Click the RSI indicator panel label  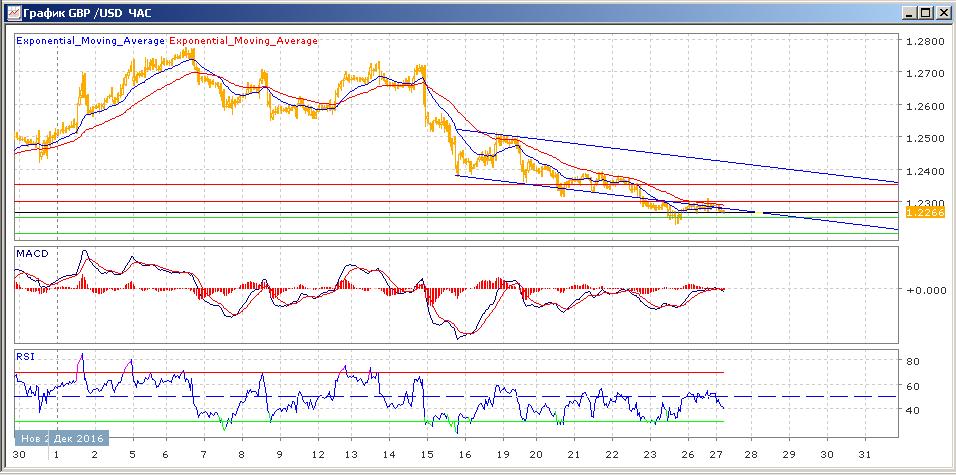tap(25, 354)
